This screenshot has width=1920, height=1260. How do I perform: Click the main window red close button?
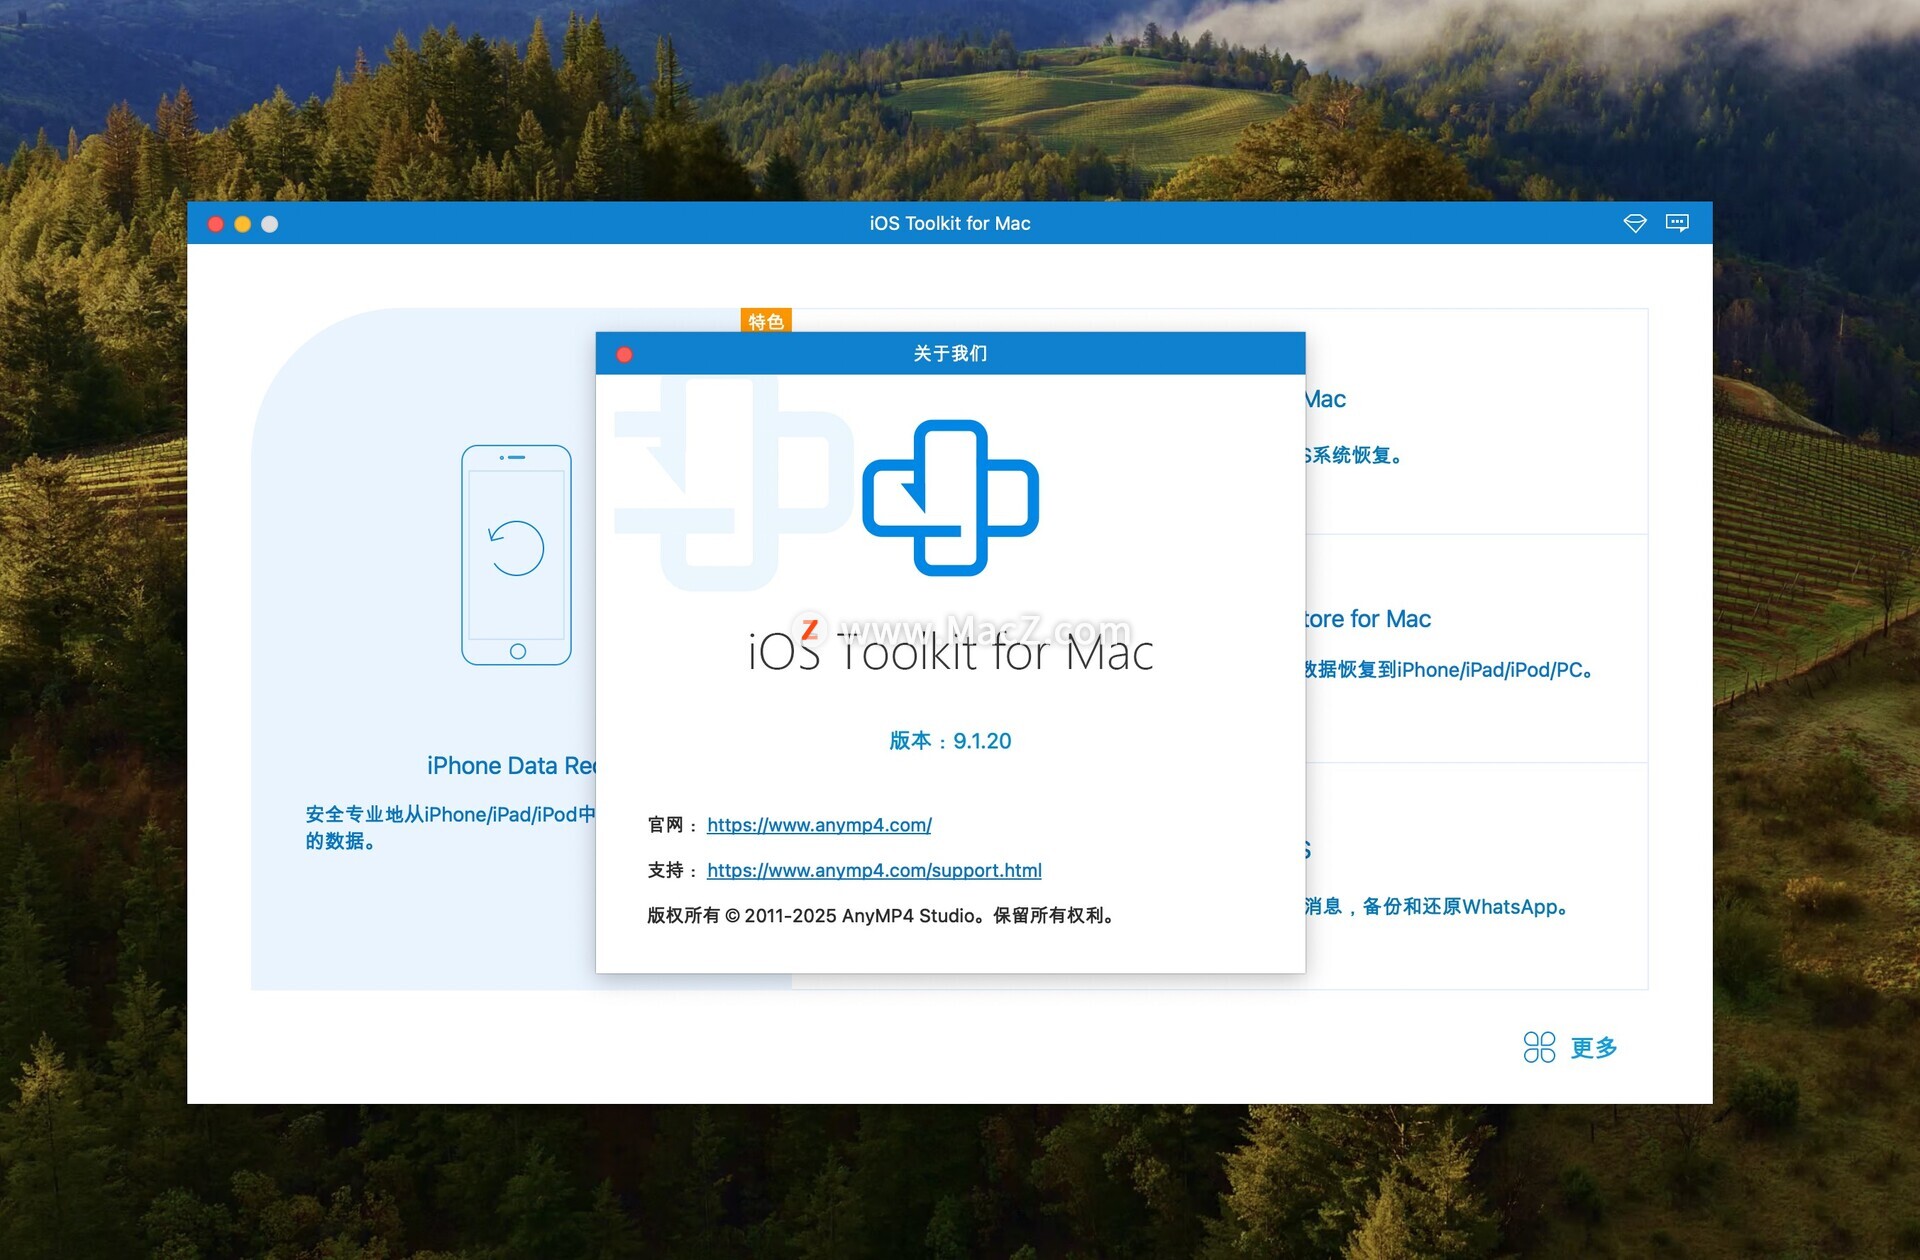click(x=215, y=224)
